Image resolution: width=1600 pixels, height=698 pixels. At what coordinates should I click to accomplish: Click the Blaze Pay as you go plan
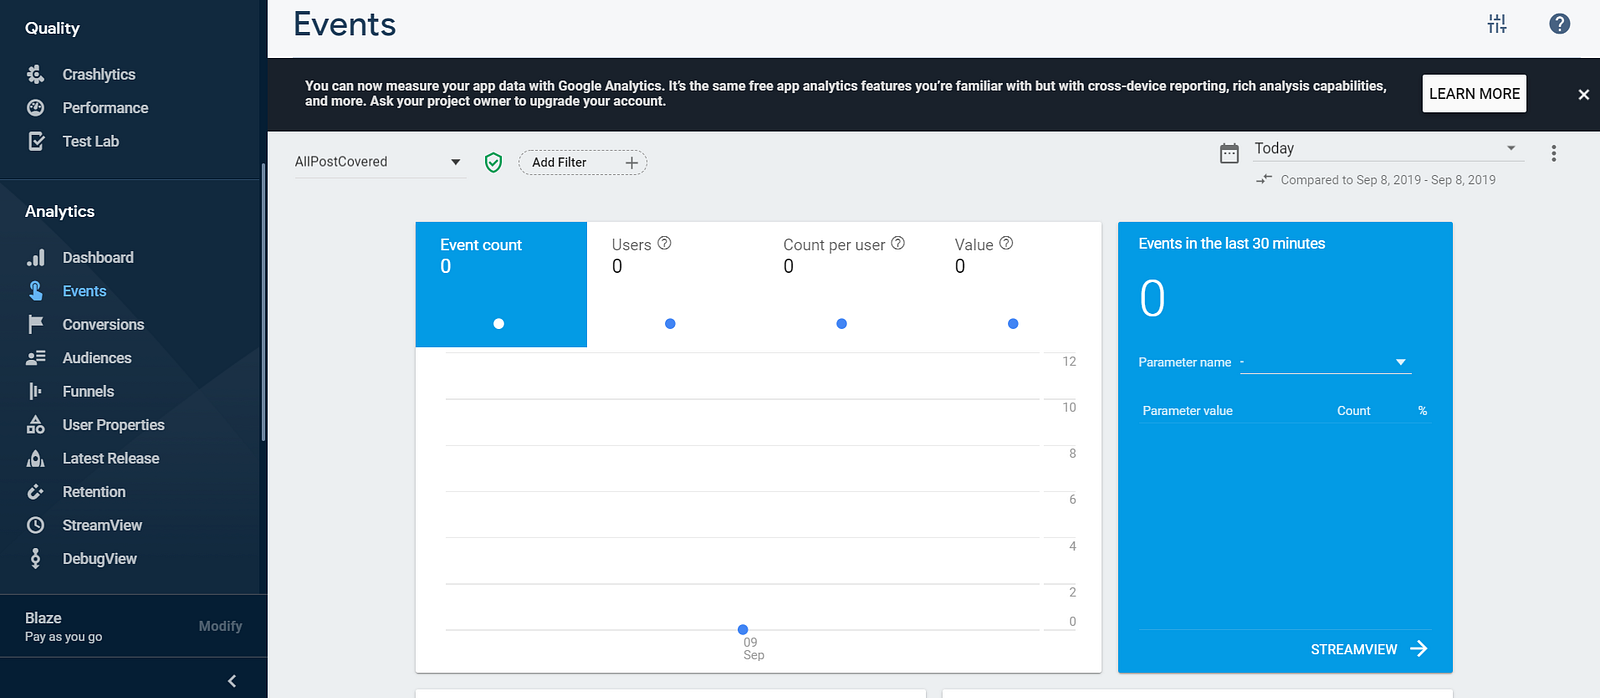click(64, 626)
